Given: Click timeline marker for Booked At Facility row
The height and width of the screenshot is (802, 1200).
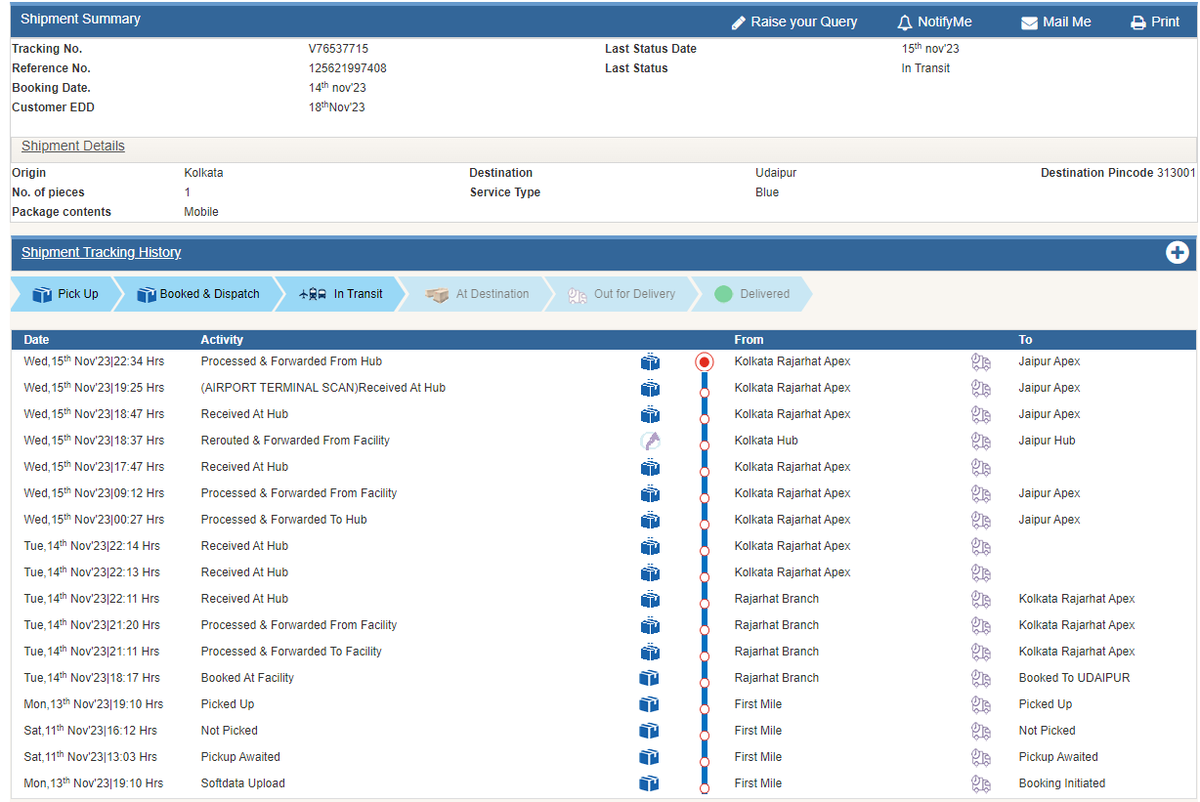Looking at the screenshot, I should tap(704, 682).
